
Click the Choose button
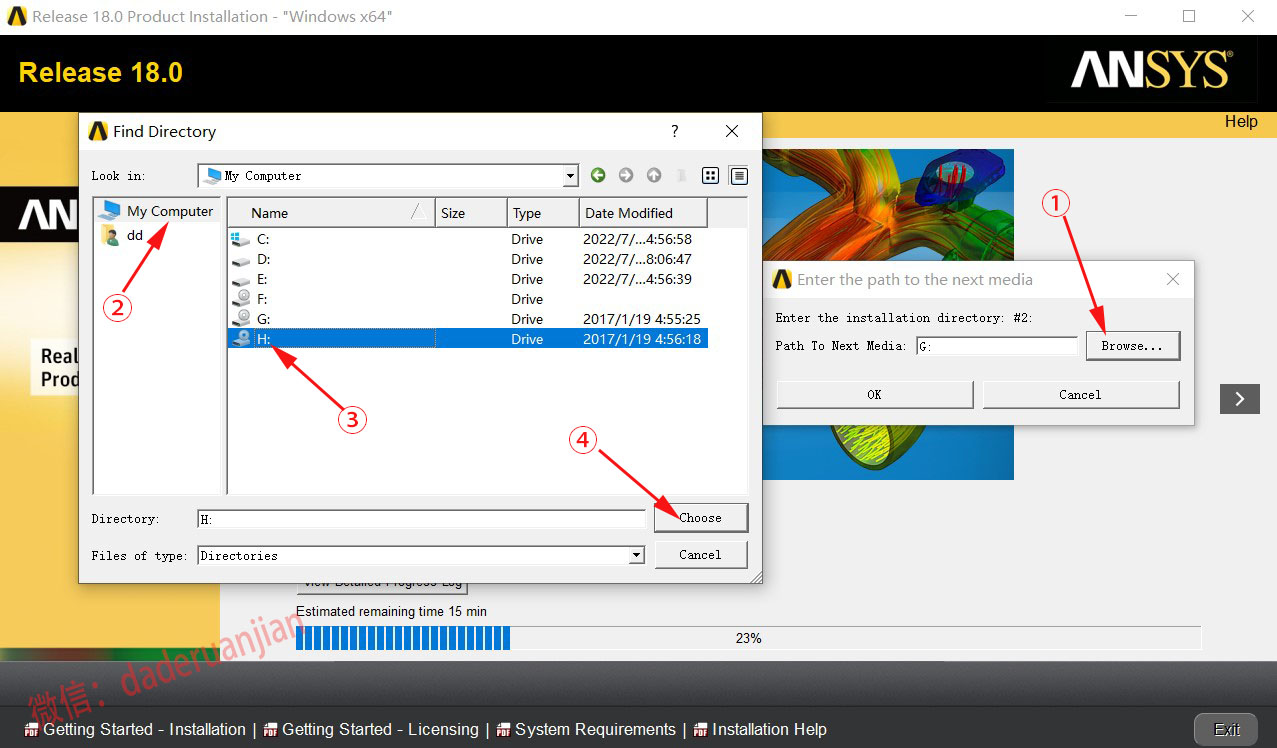pyautogui.click(x=701, y=517)
